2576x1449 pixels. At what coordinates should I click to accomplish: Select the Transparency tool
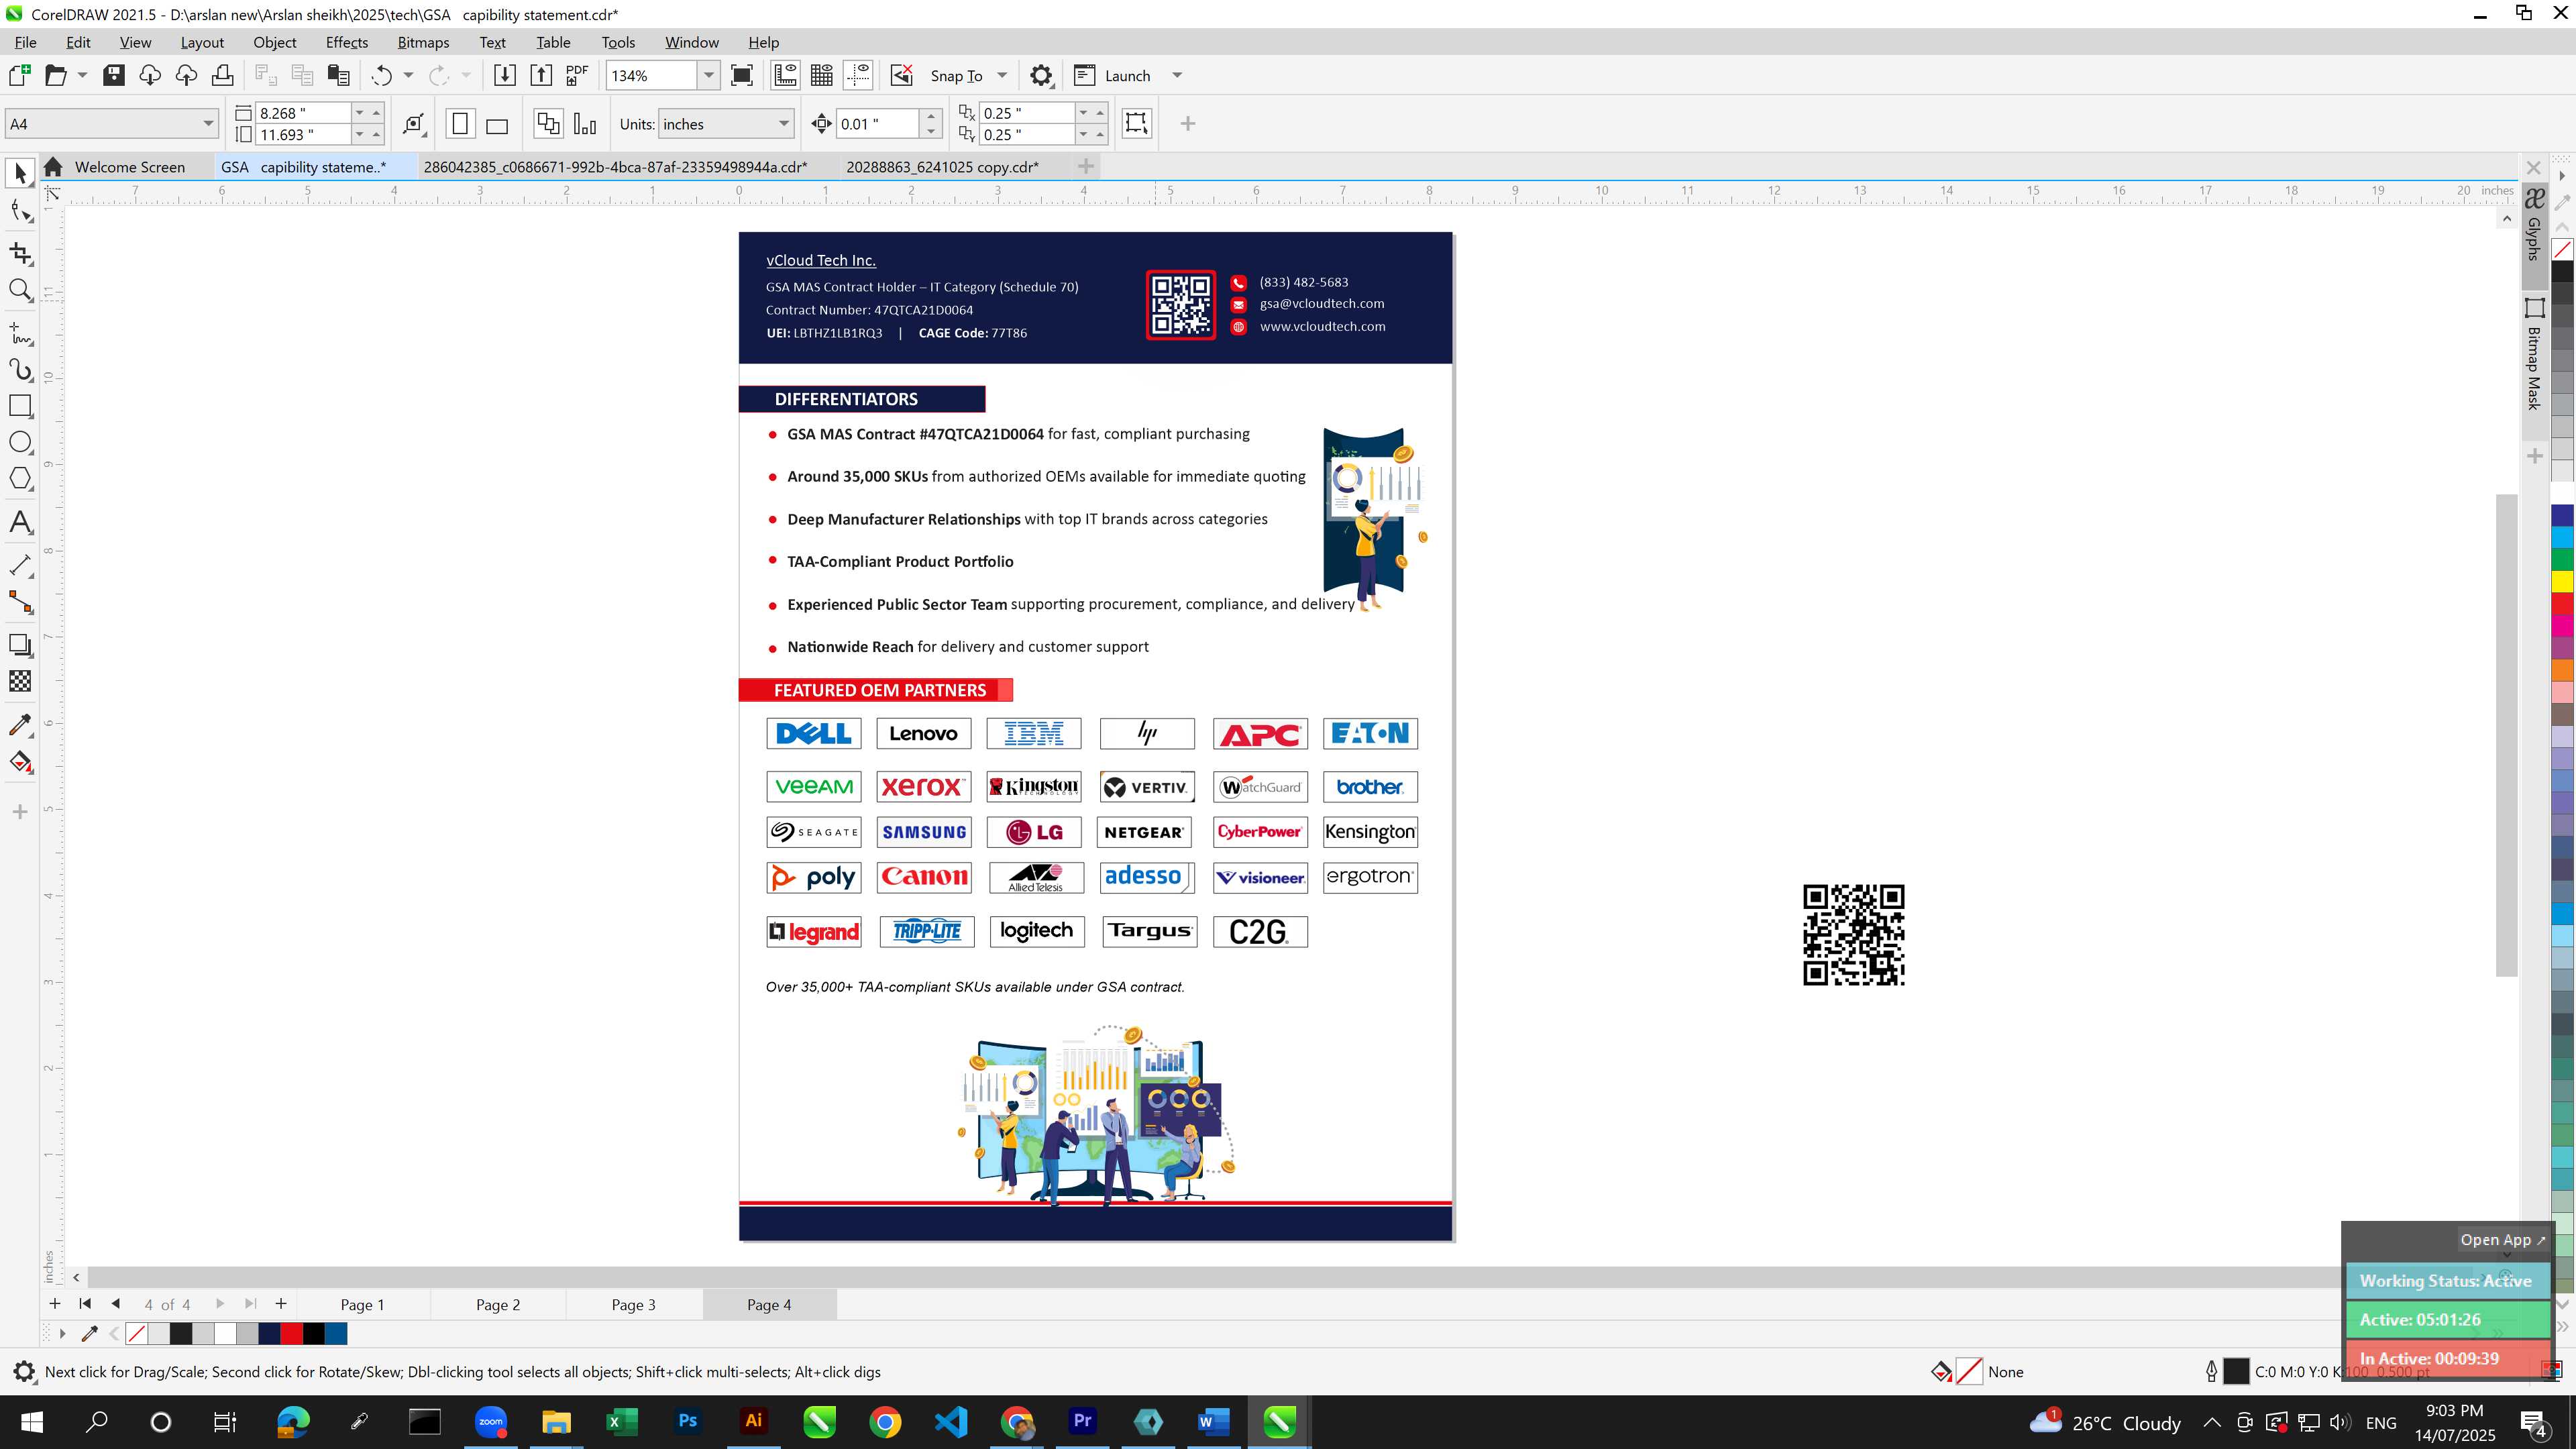point(20,682)
